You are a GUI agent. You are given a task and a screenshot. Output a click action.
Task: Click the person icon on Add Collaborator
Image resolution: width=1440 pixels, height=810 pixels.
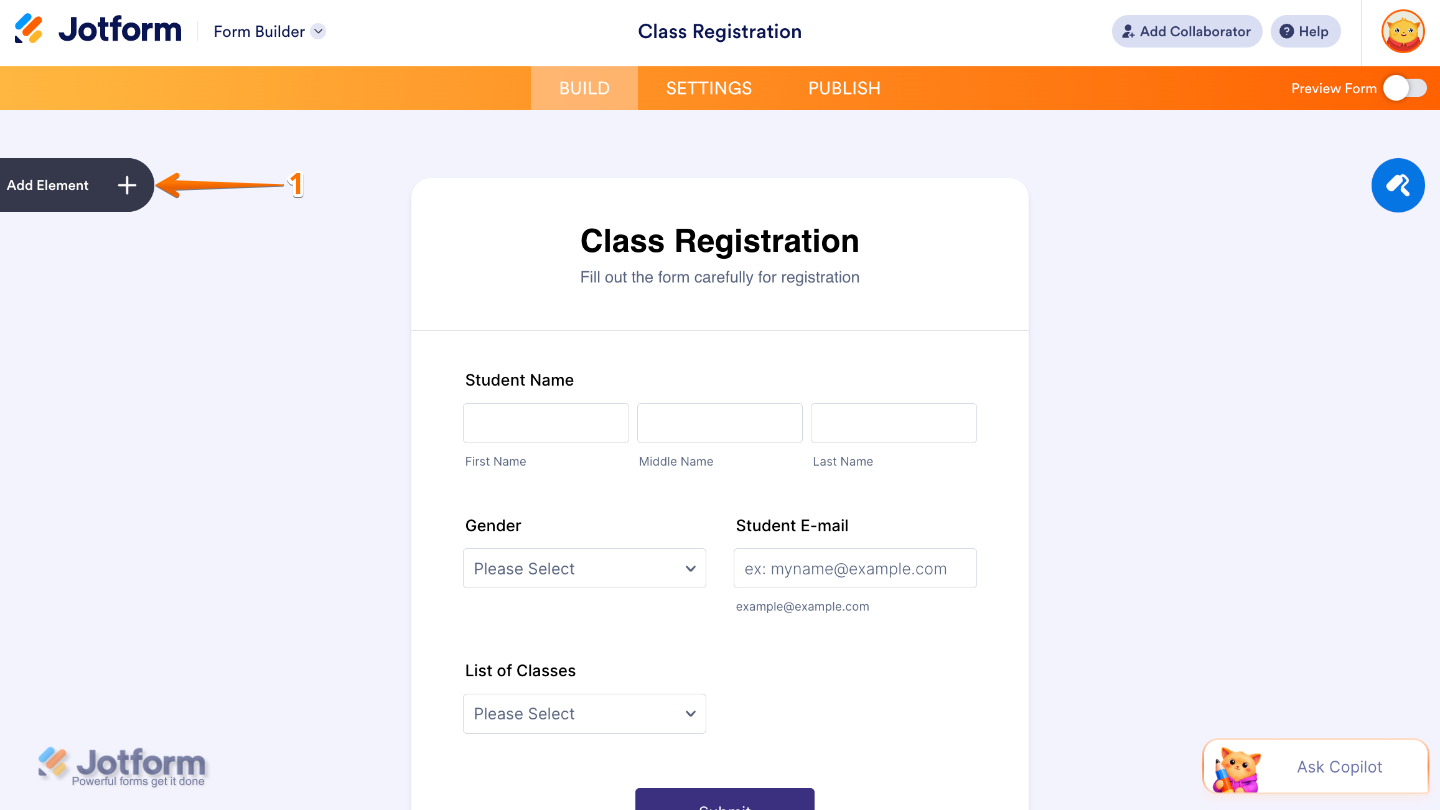1128,31
